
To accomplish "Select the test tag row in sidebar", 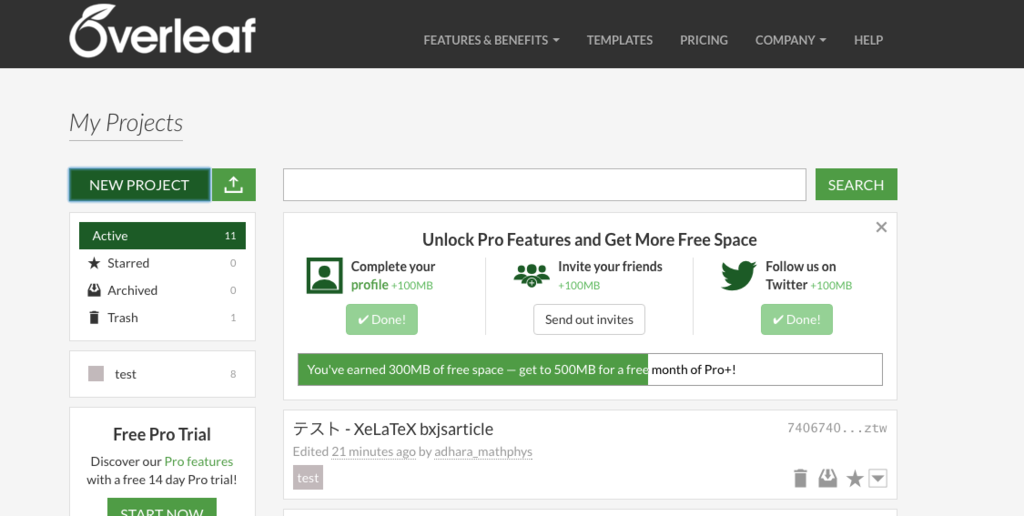I will [x=163, y=374].
